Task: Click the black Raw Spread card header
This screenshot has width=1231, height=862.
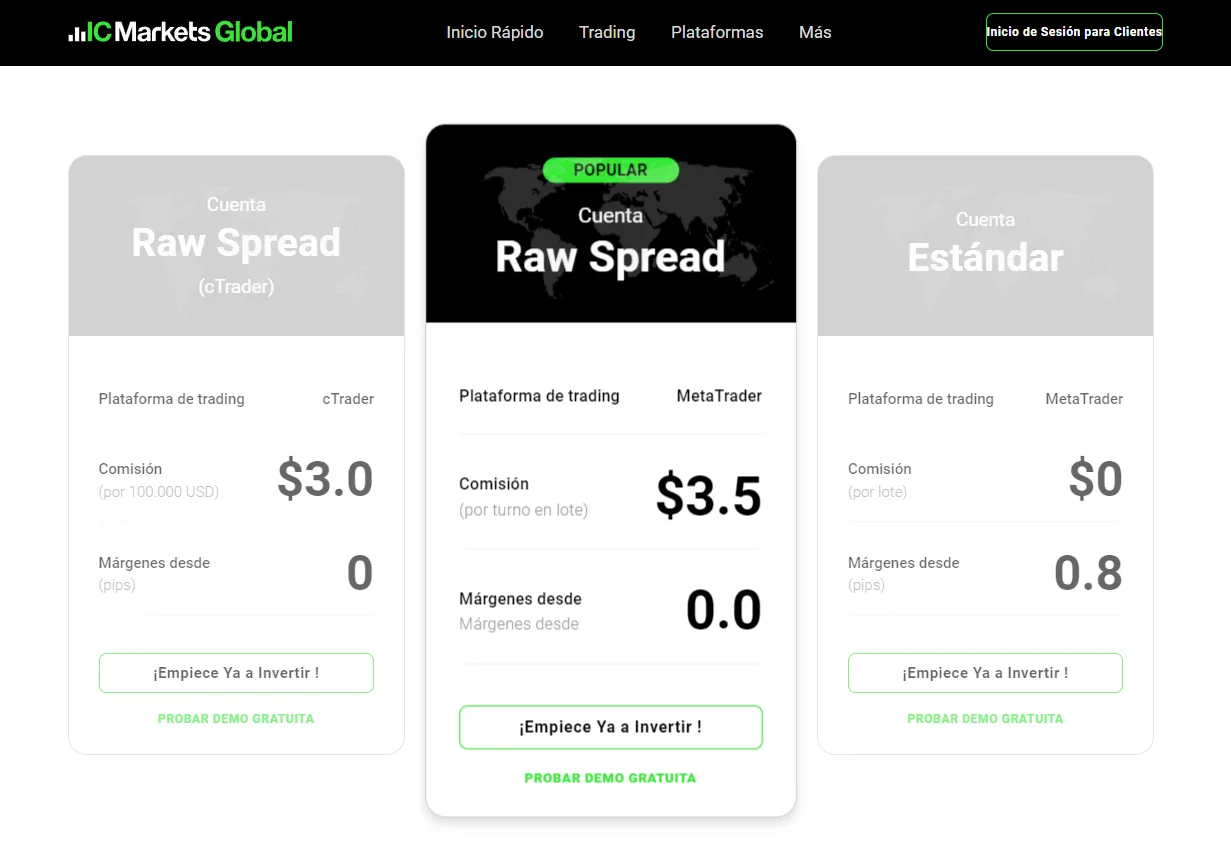Action: pyautogui.click(x=611, y=224)
